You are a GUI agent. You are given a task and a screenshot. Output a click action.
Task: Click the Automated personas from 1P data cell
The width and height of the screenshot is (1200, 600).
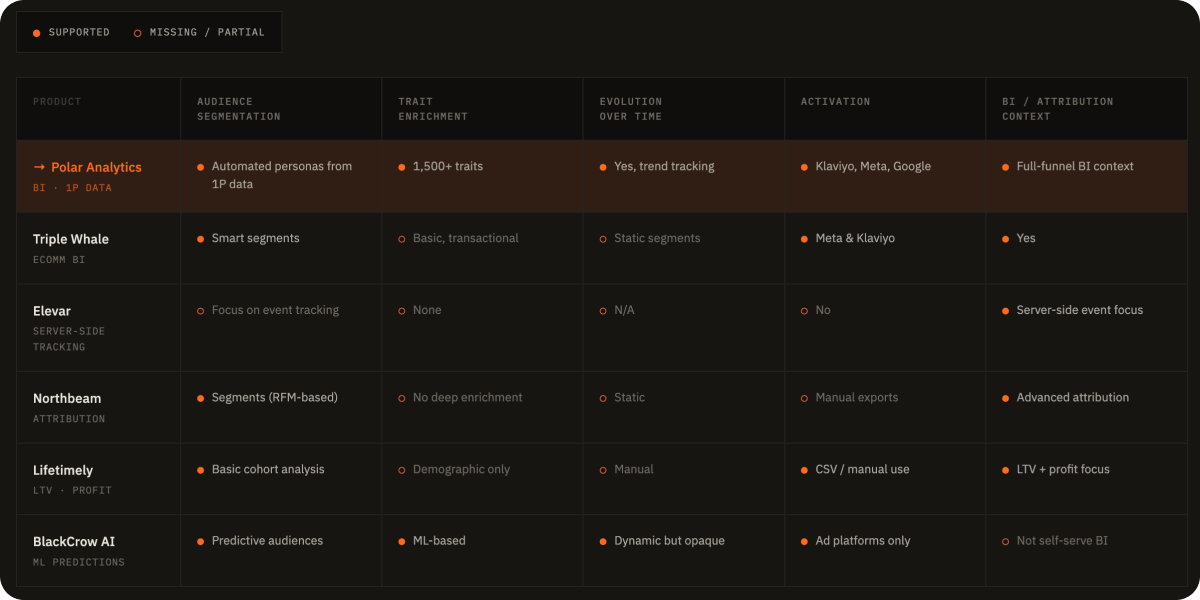click(x=282, y=175)
